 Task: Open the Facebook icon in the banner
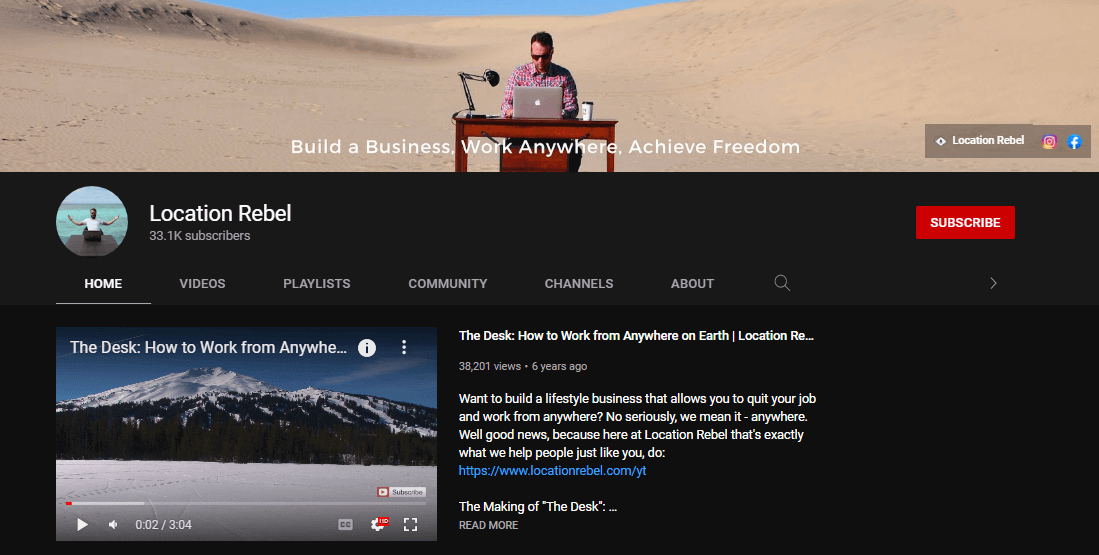click(1074, 142)
